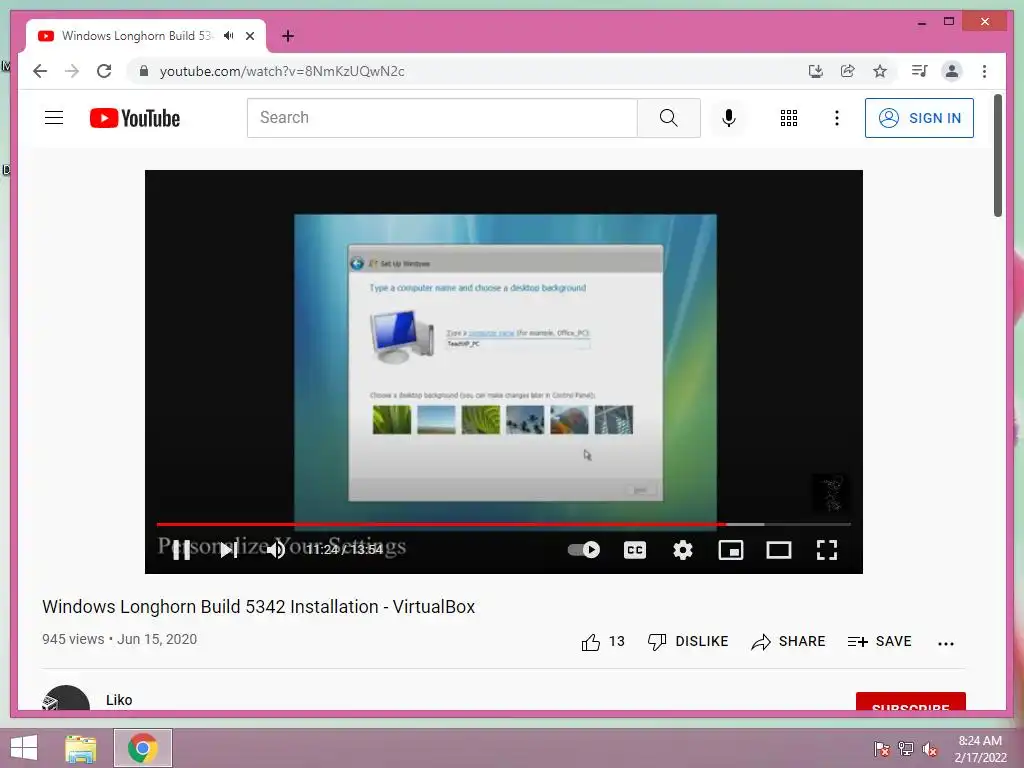
Task: Close the Windows Longhorn Build tab
Action: [x=250, y=36]
